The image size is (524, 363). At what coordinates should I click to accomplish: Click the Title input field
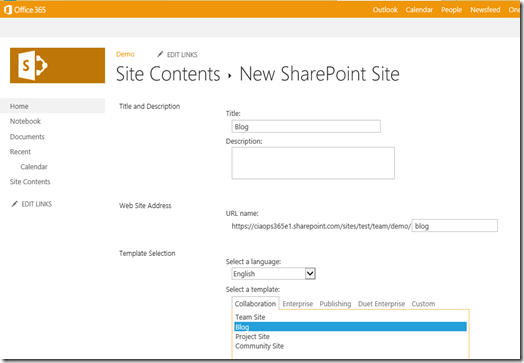point(306,126)
